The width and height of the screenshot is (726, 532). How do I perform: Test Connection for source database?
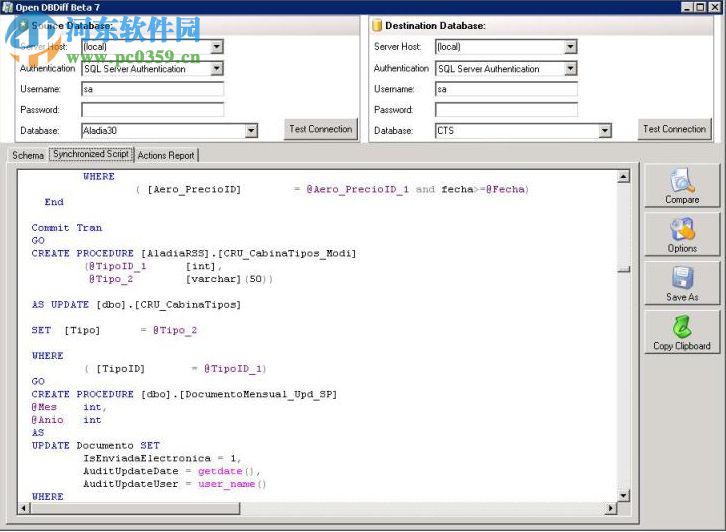coord(321,129)
